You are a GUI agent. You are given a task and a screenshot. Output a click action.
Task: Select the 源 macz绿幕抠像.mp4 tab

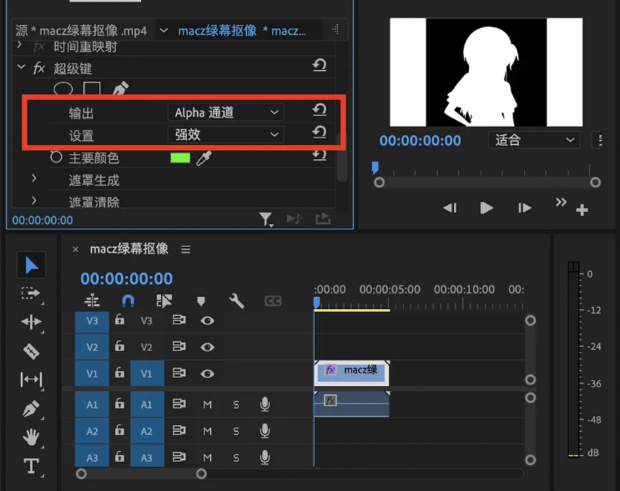tap(81, 30)
